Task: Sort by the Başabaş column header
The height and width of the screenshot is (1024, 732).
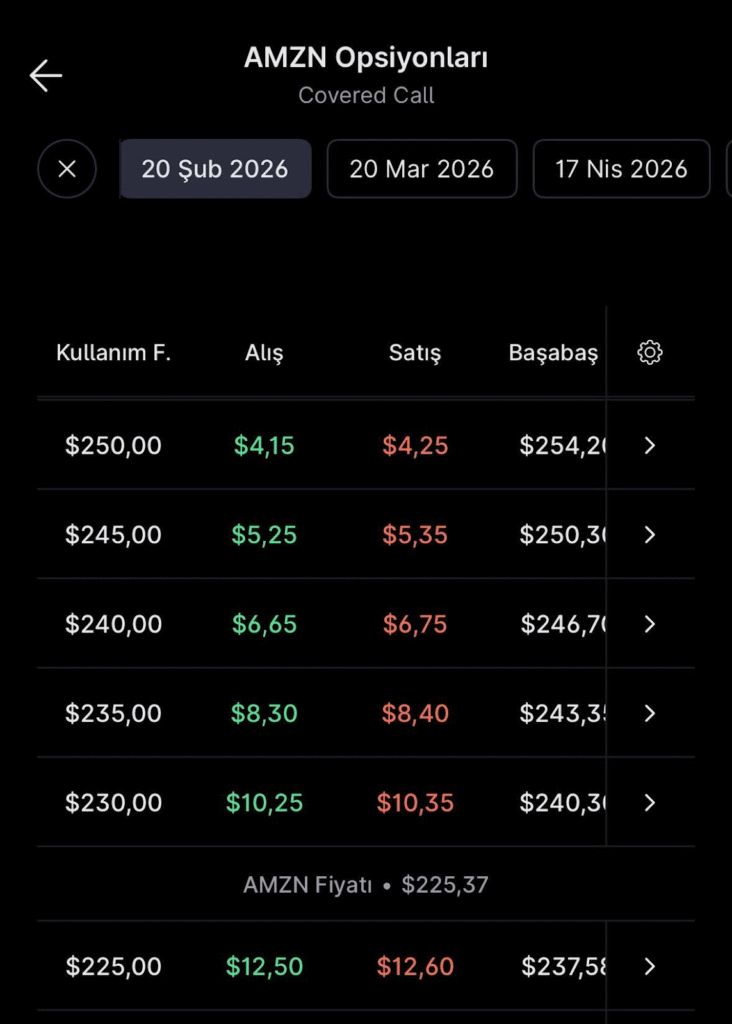Action: 553,353
